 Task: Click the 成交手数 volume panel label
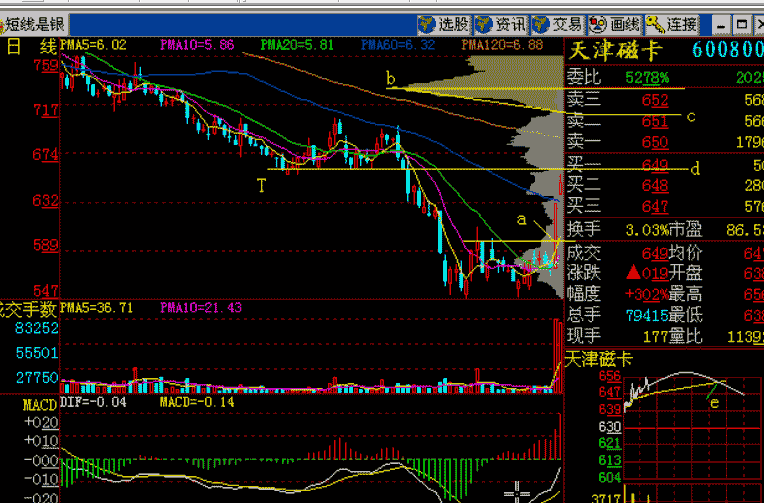[x=28, y=308]
